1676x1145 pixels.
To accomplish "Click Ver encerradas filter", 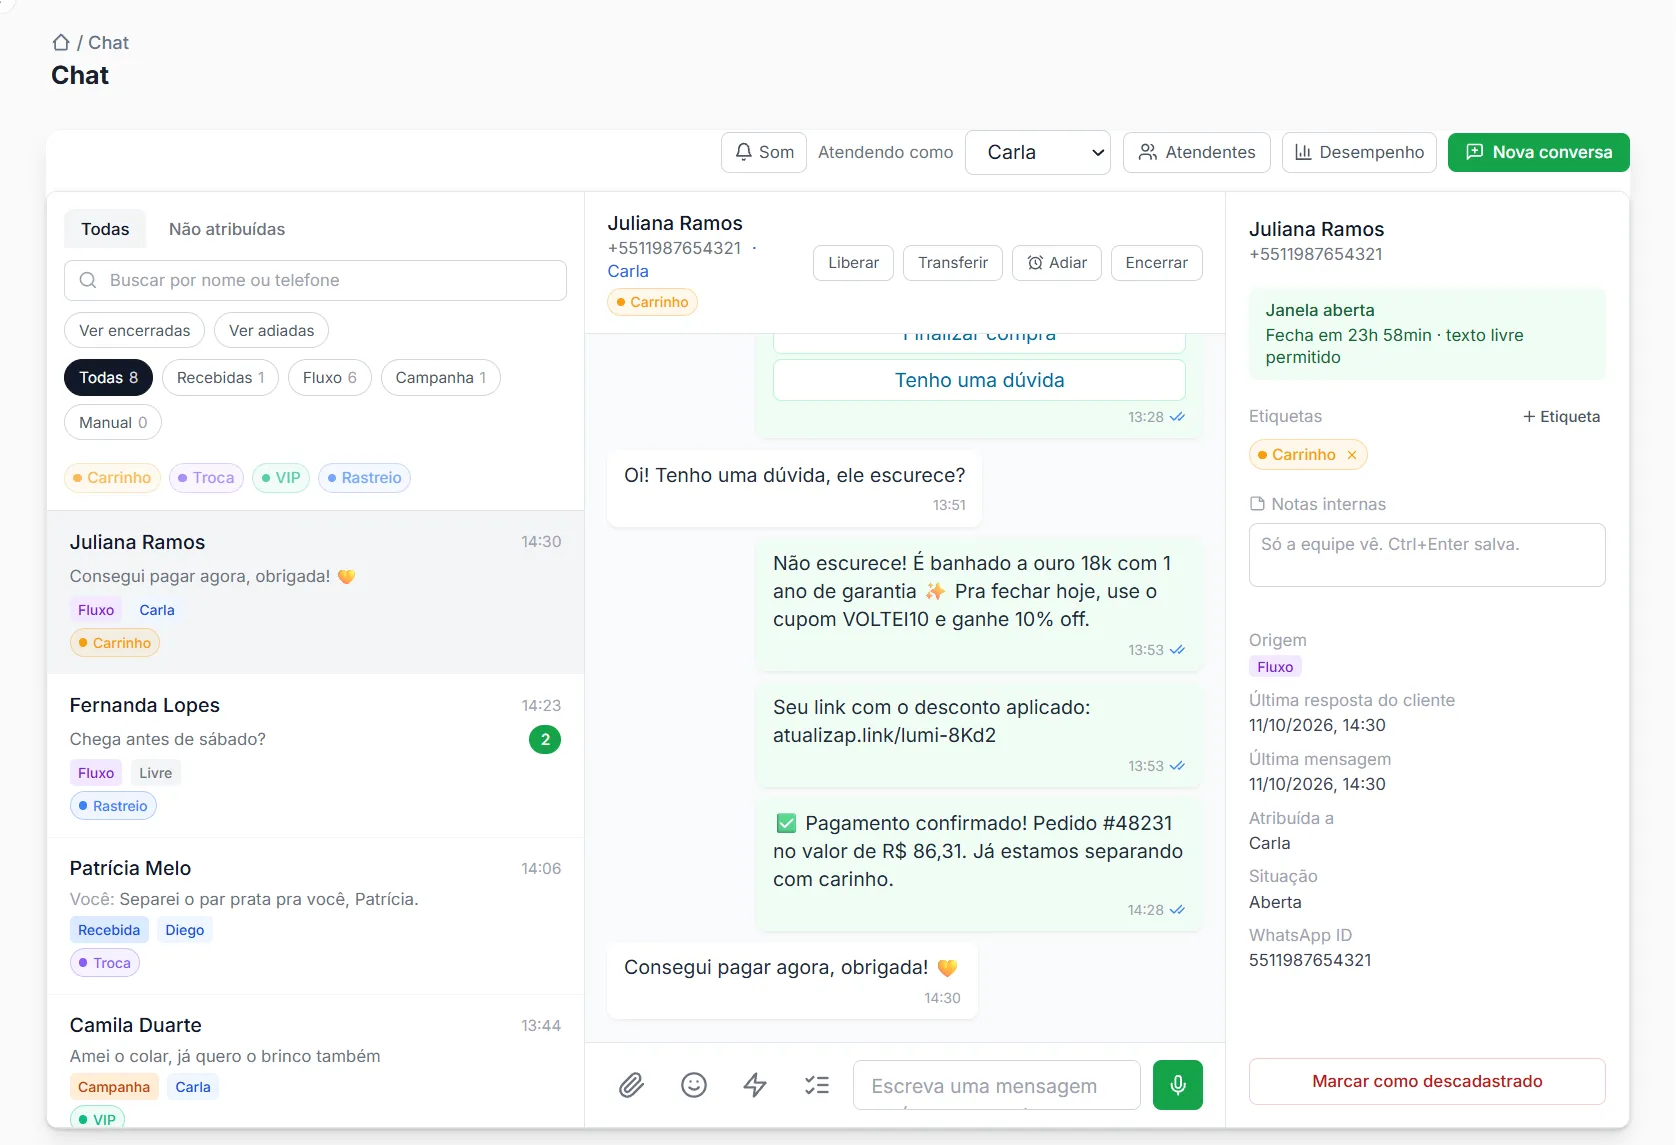I will (135, 330).
